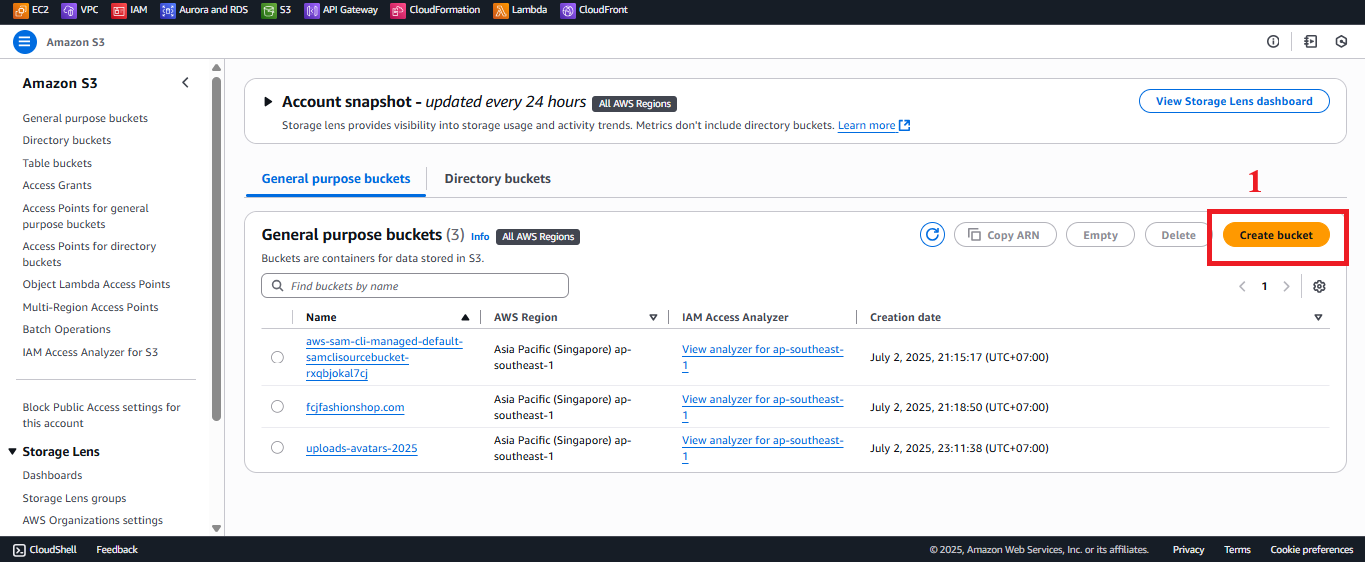The height and width of the screenshot is (562, 1365).
Task: Open the fcjfashionshop.com bucket link
Action: coord(355,407)
